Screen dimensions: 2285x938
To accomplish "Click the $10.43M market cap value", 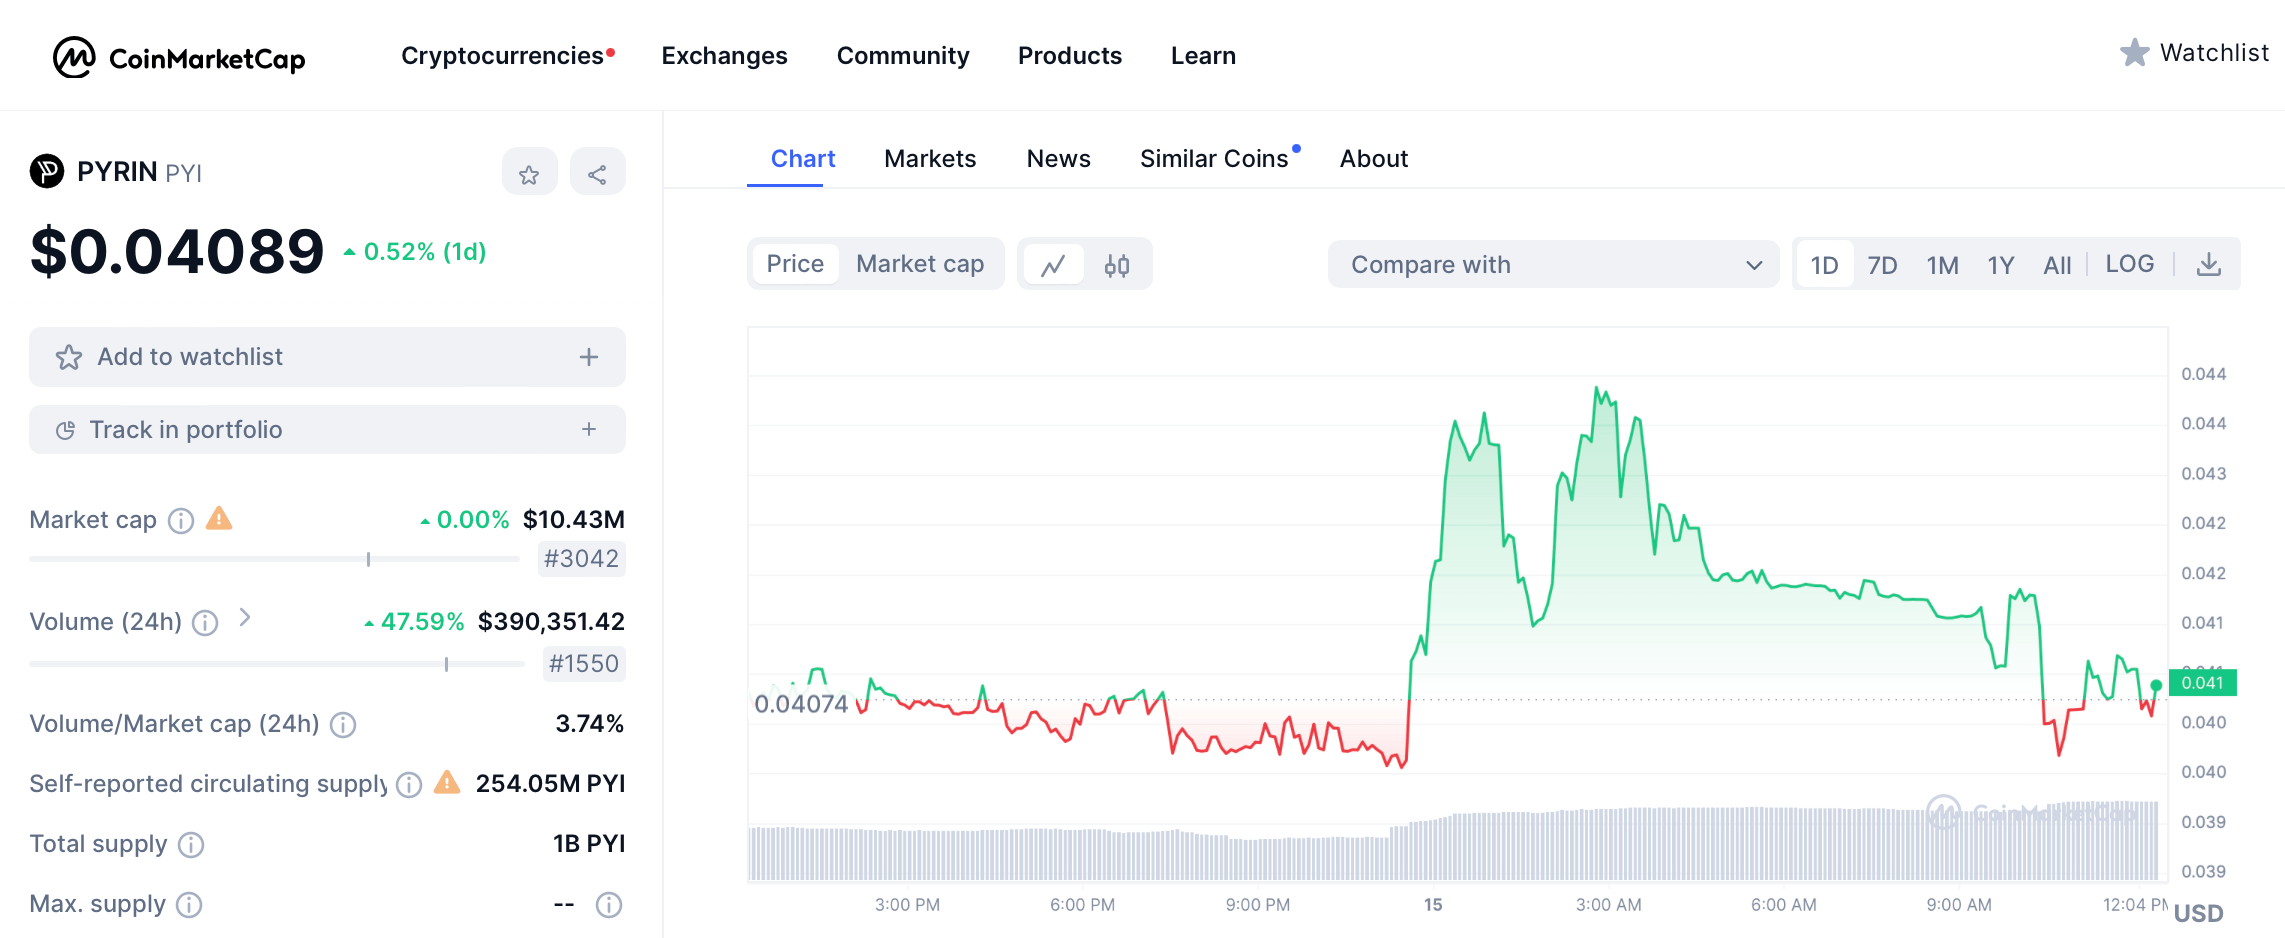I will point(573,520).
